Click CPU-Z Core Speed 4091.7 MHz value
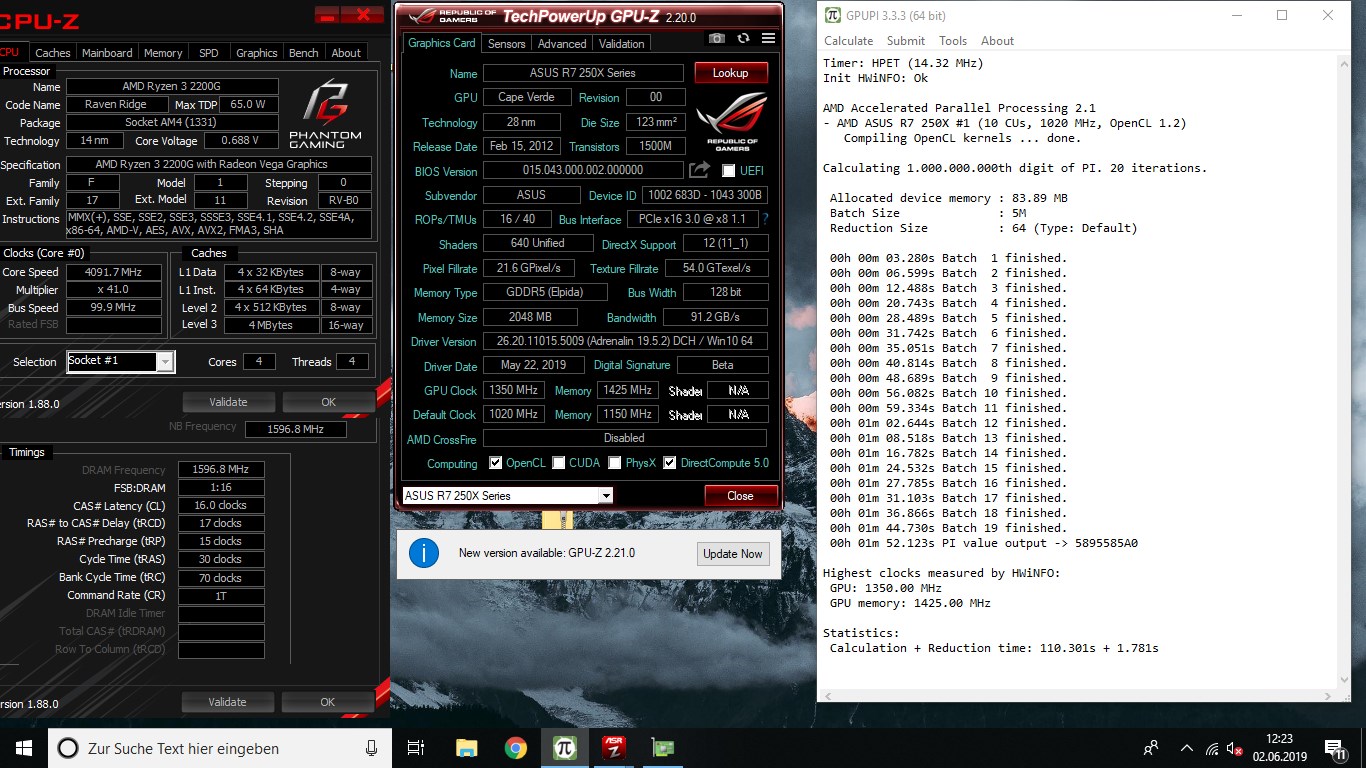Image resolution: width=1366 pixels, height=768 pixels. coord(114,272)
